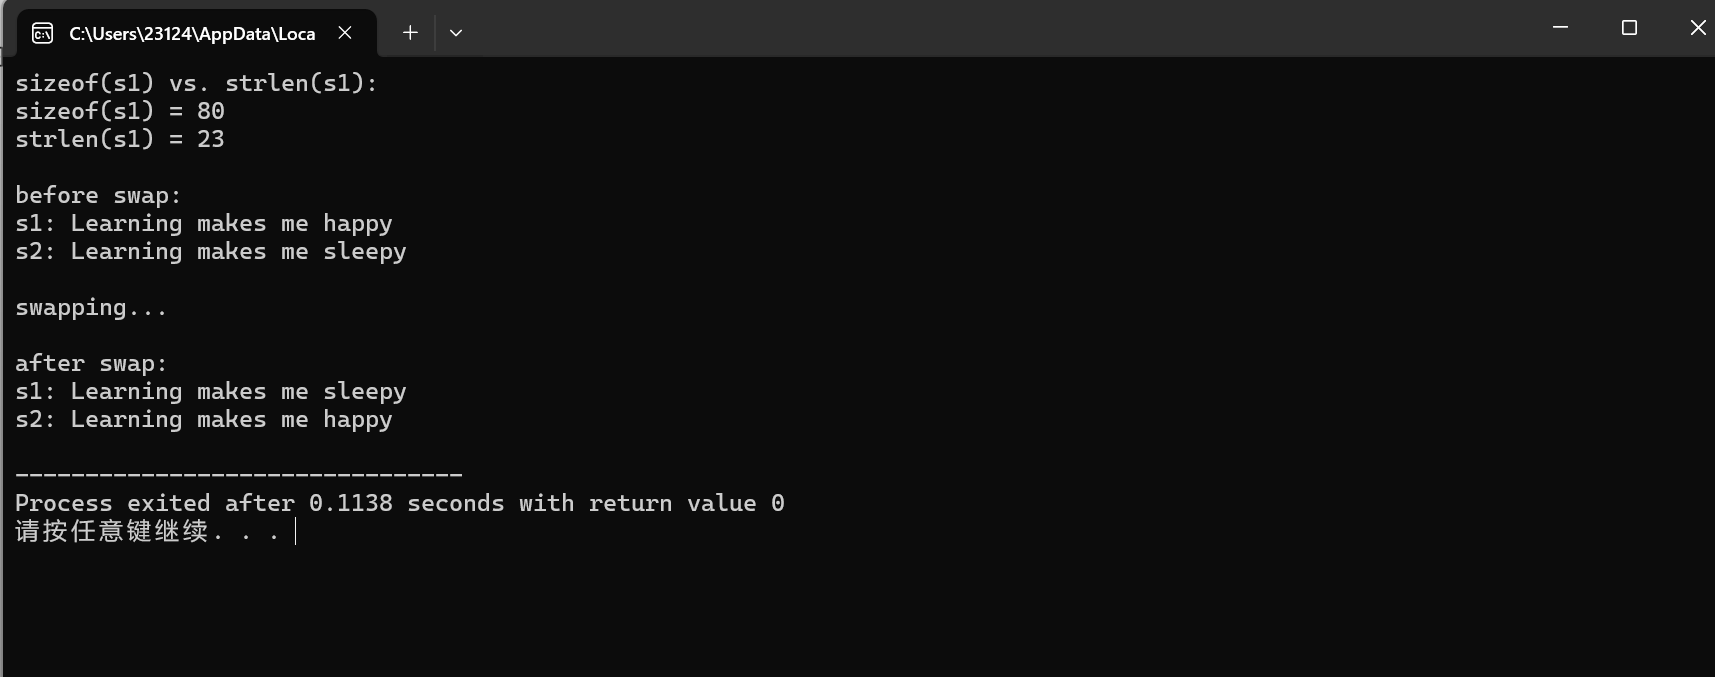Click the 'Process exited after' message line
The width and height of the screenshot is (1715, 677).
coord(400,503)
